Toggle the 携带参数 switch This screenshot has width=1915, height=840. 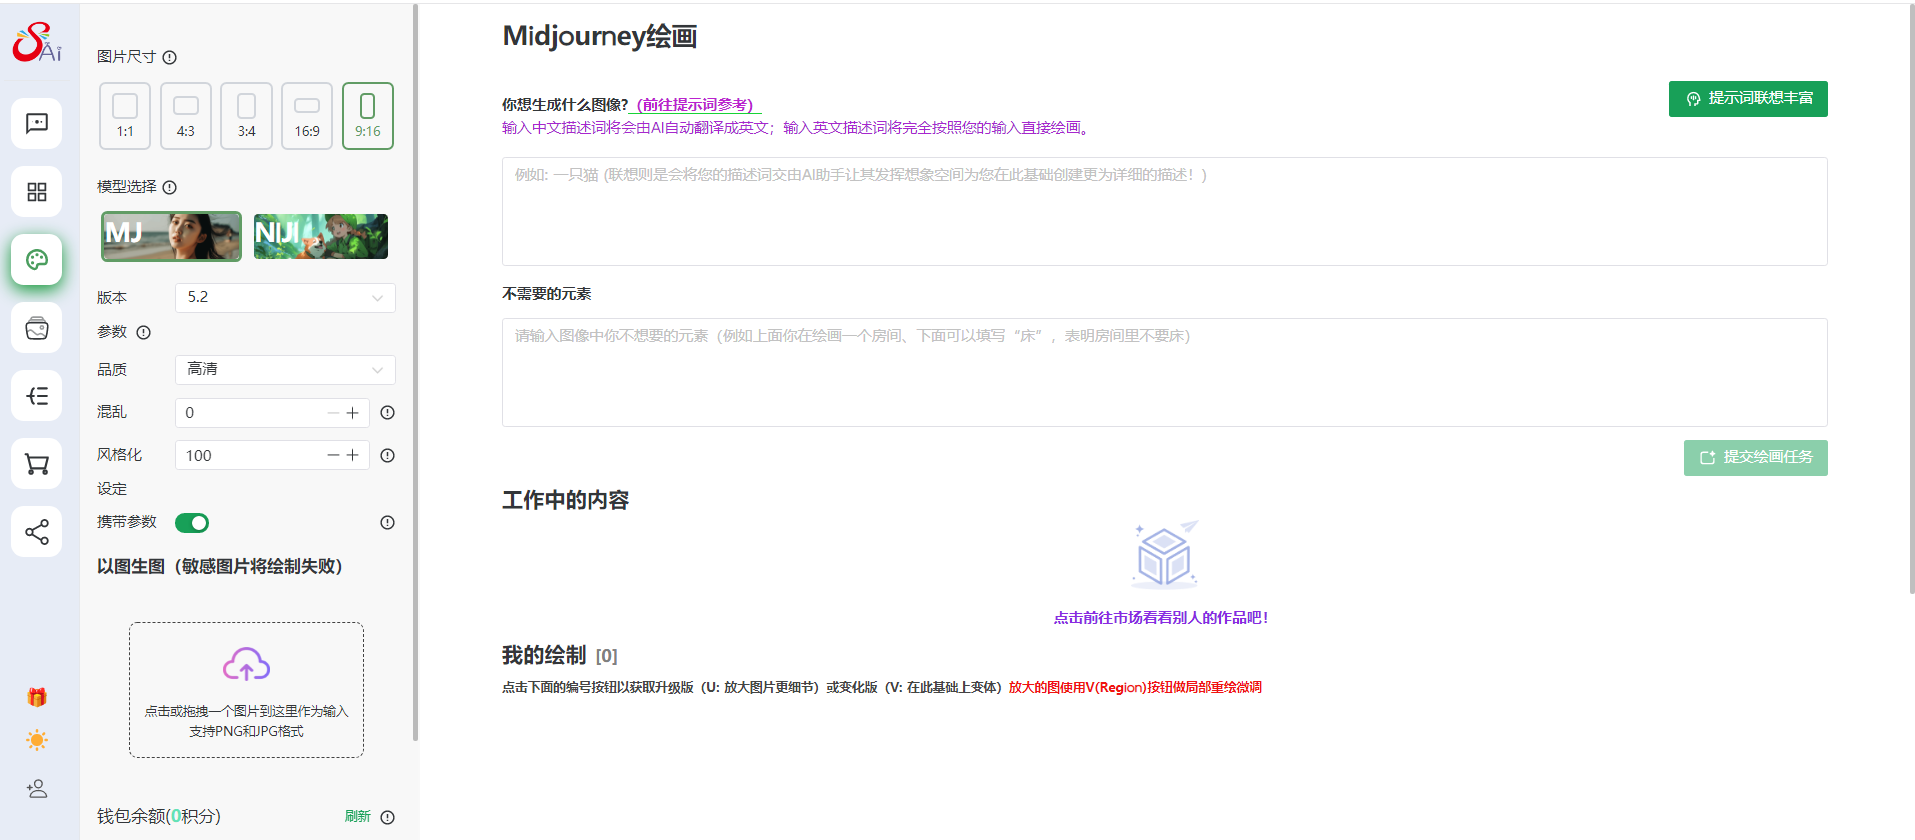click(x=192, y=523)
